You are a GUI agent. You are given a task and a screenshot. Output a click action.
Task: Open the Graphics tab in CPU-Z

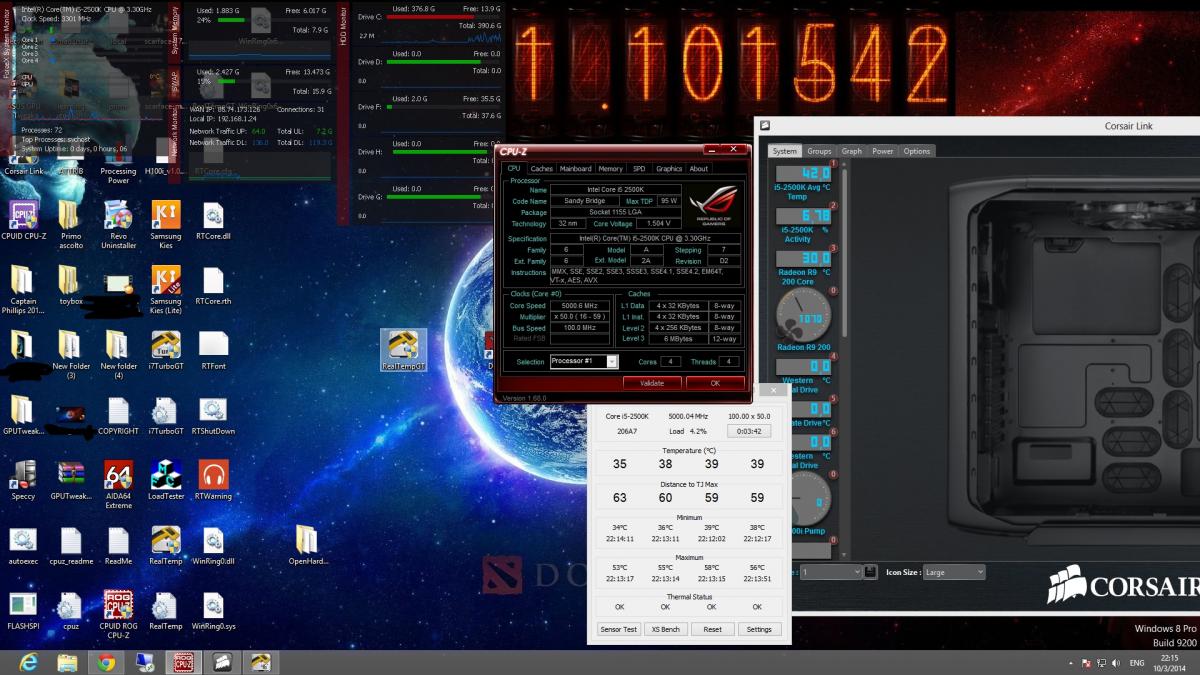(669, 169)
